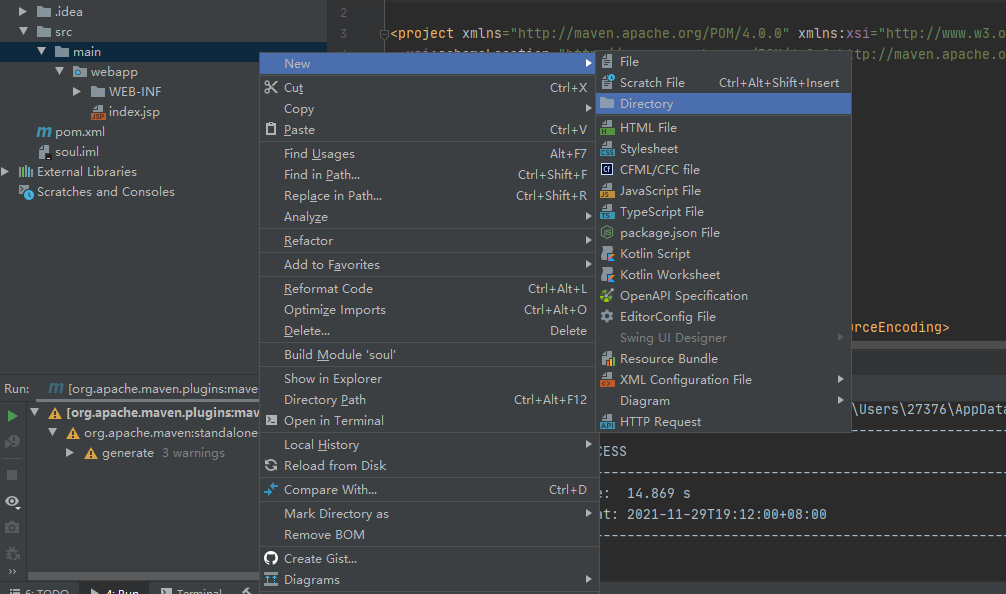Click the Kotlin Worksheet icon

607,275
